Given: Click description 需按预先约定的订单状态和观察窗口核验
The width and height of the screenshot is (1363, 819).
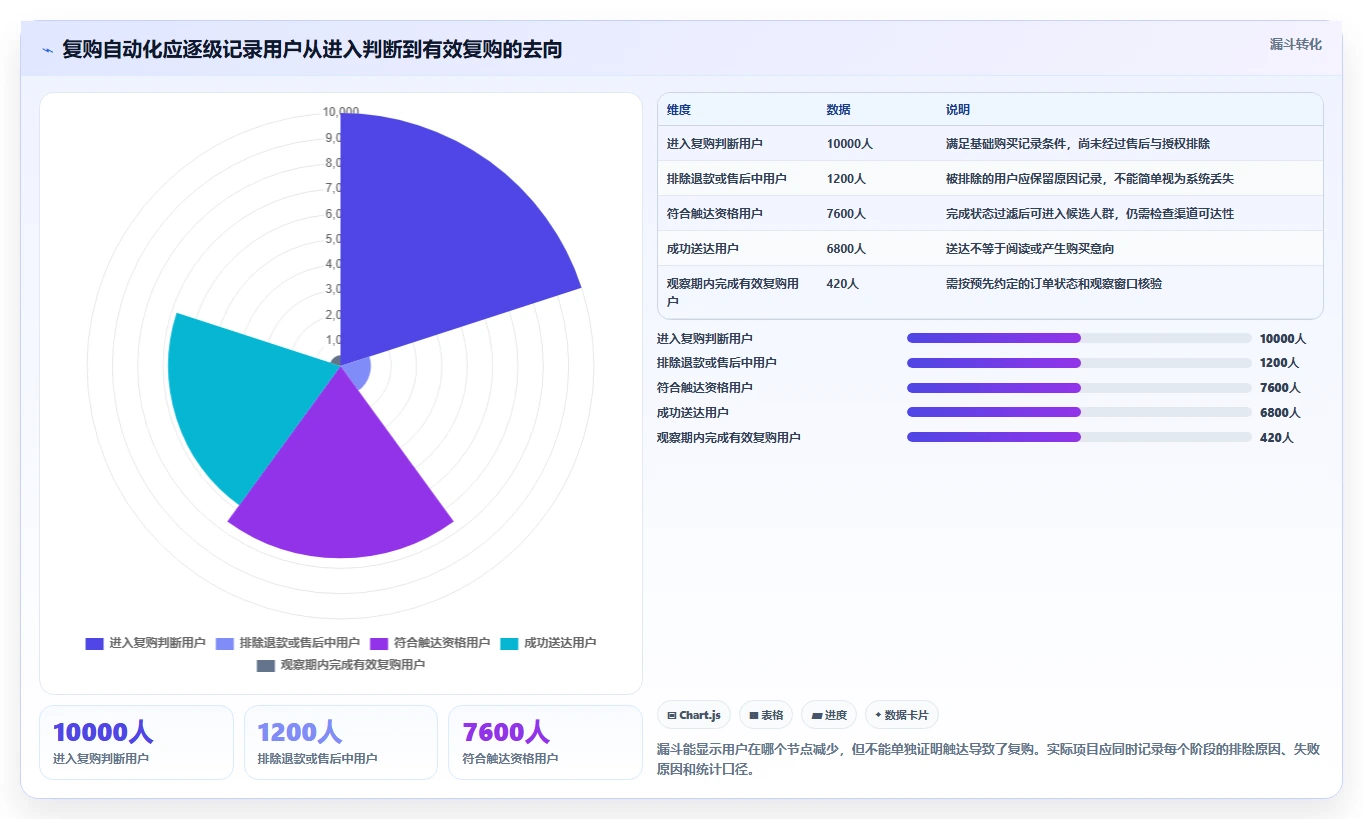Looking at the screenshot, I should tap(1054, 284).
